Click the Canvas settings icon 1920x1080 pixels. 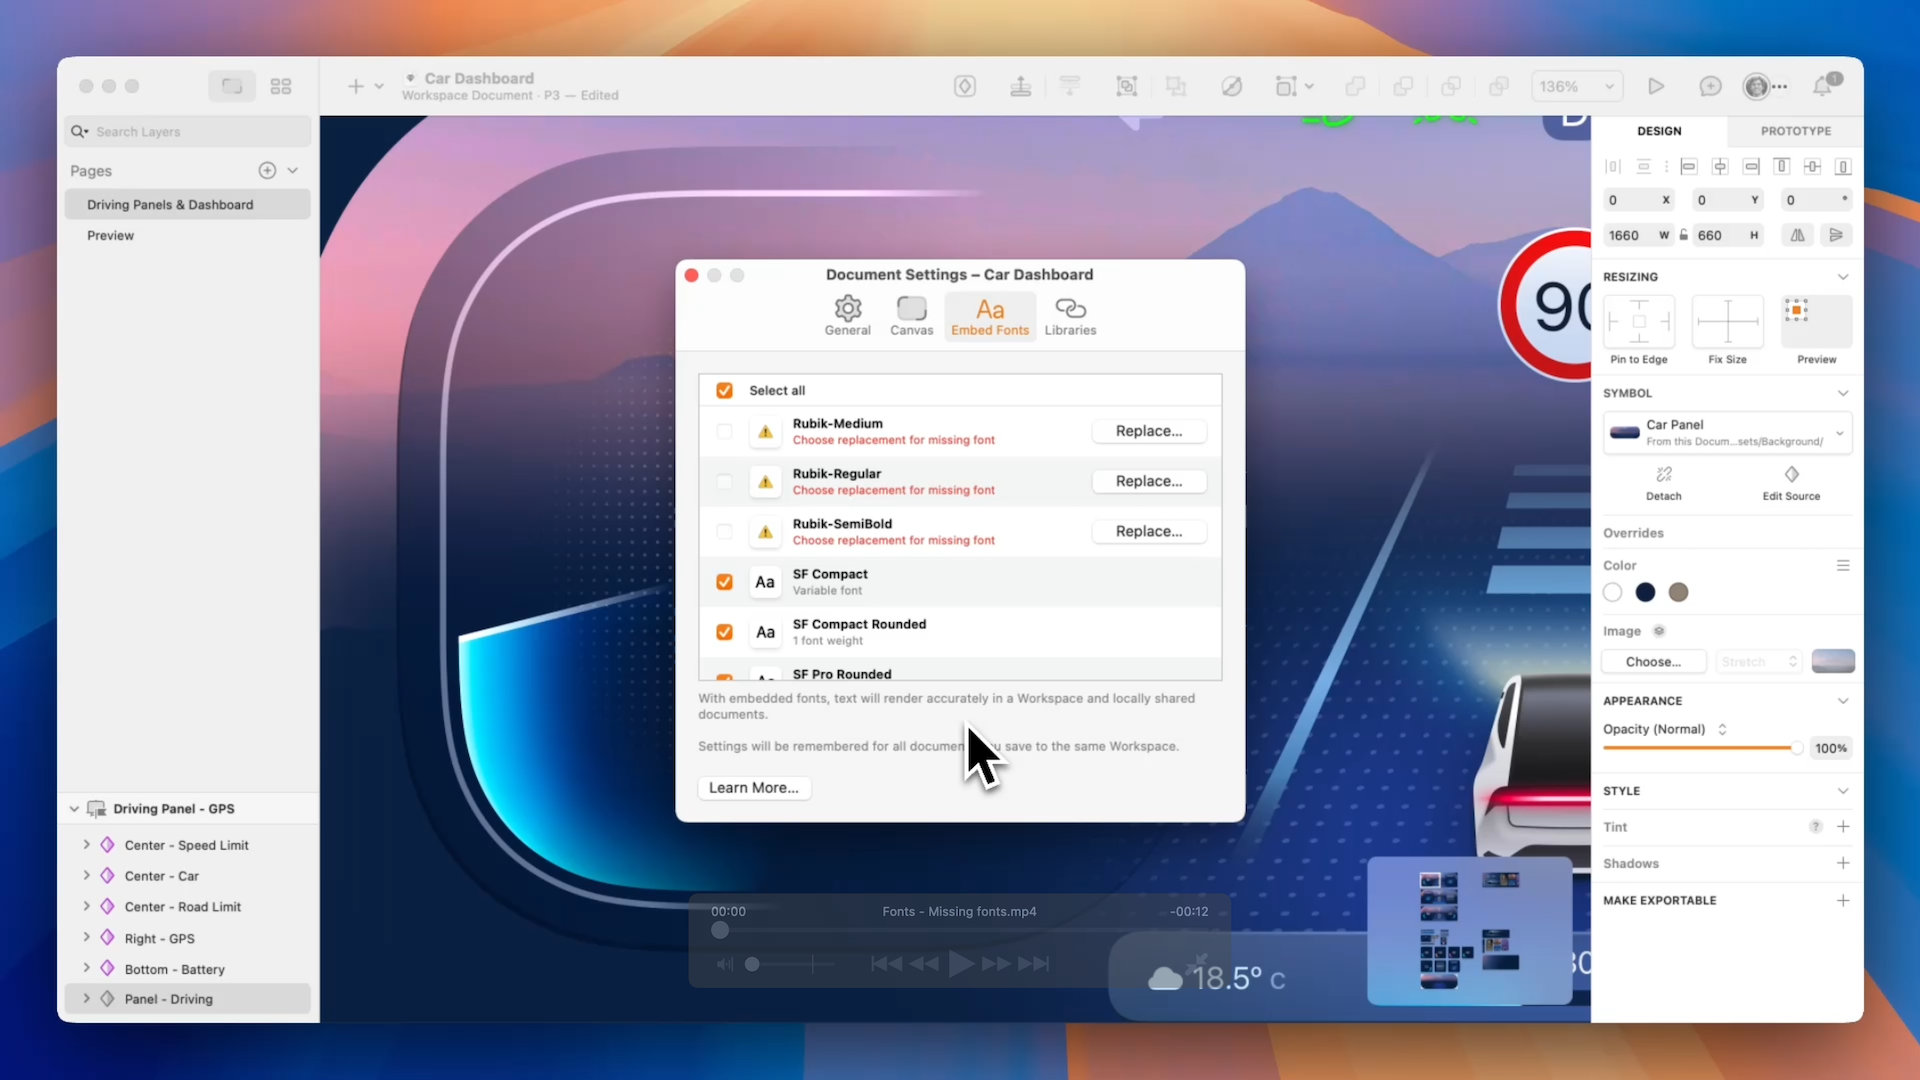pos(911,308)
